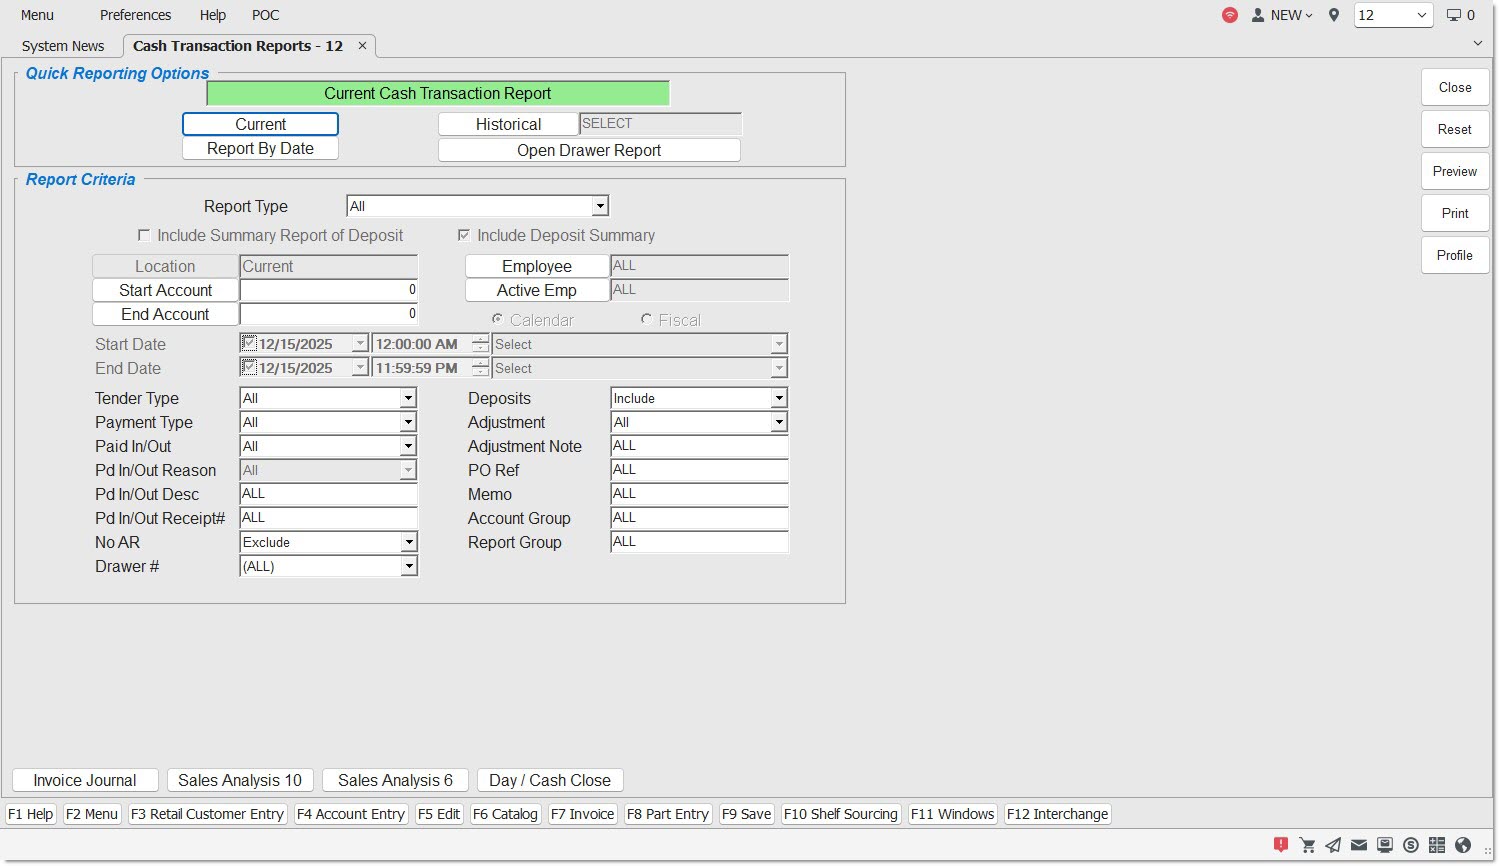Click the Preview button

click(1454, 171)
